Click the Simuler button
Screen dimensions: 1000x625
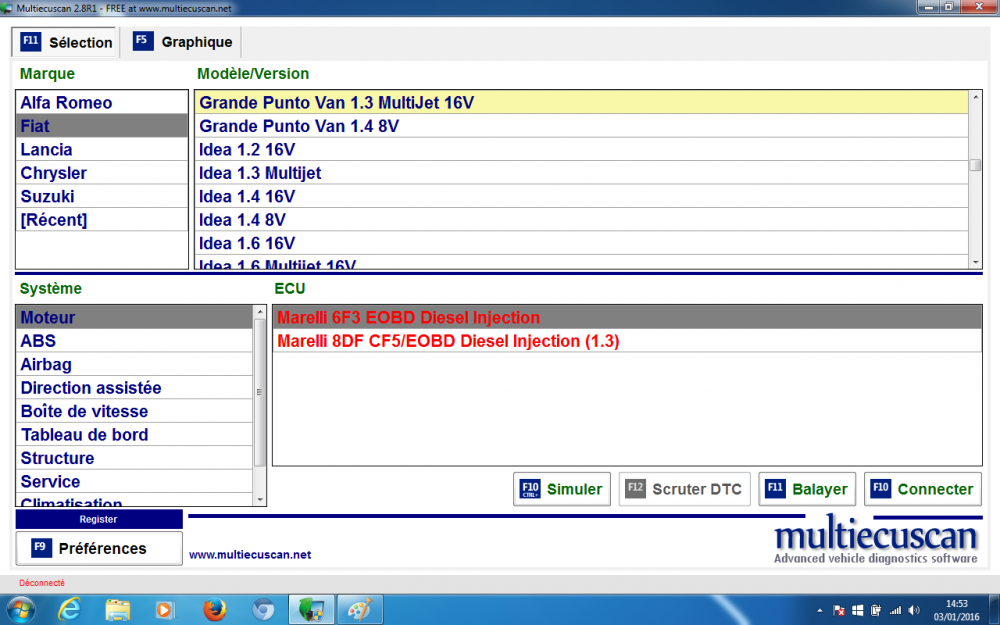[x=562, y=489]
